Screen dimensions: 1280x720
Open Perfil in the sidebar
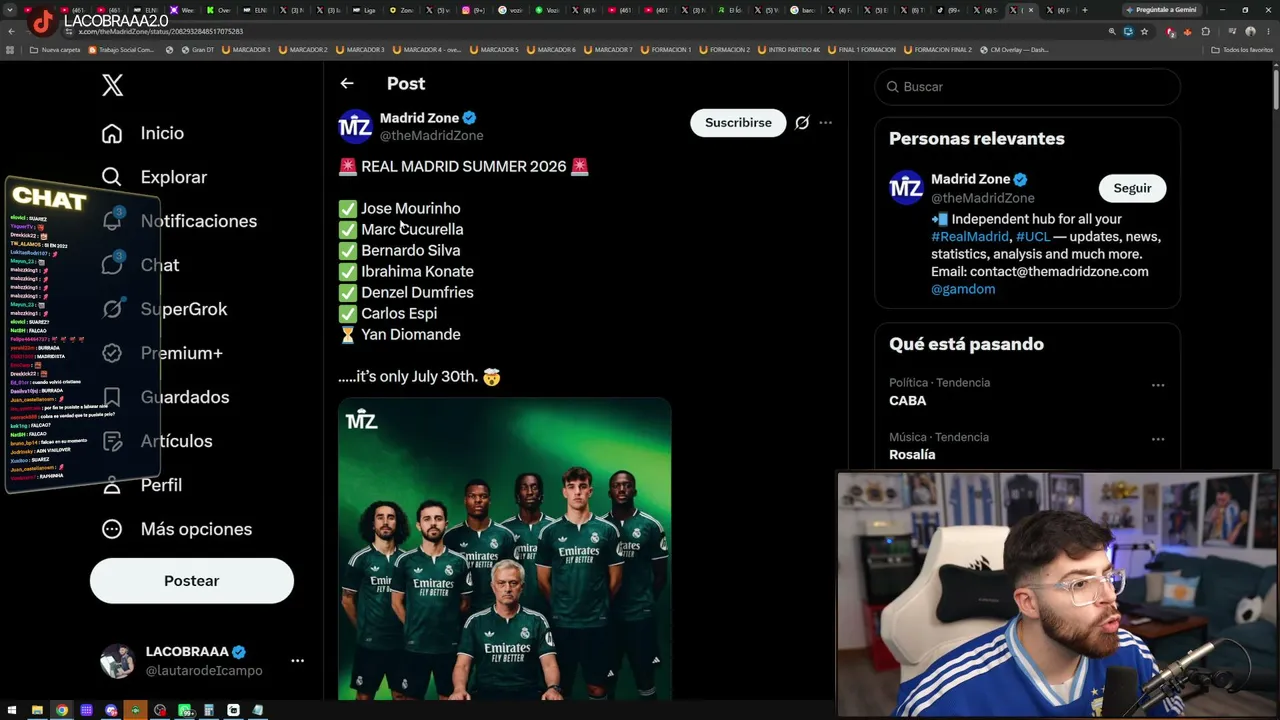coord(143,485)
